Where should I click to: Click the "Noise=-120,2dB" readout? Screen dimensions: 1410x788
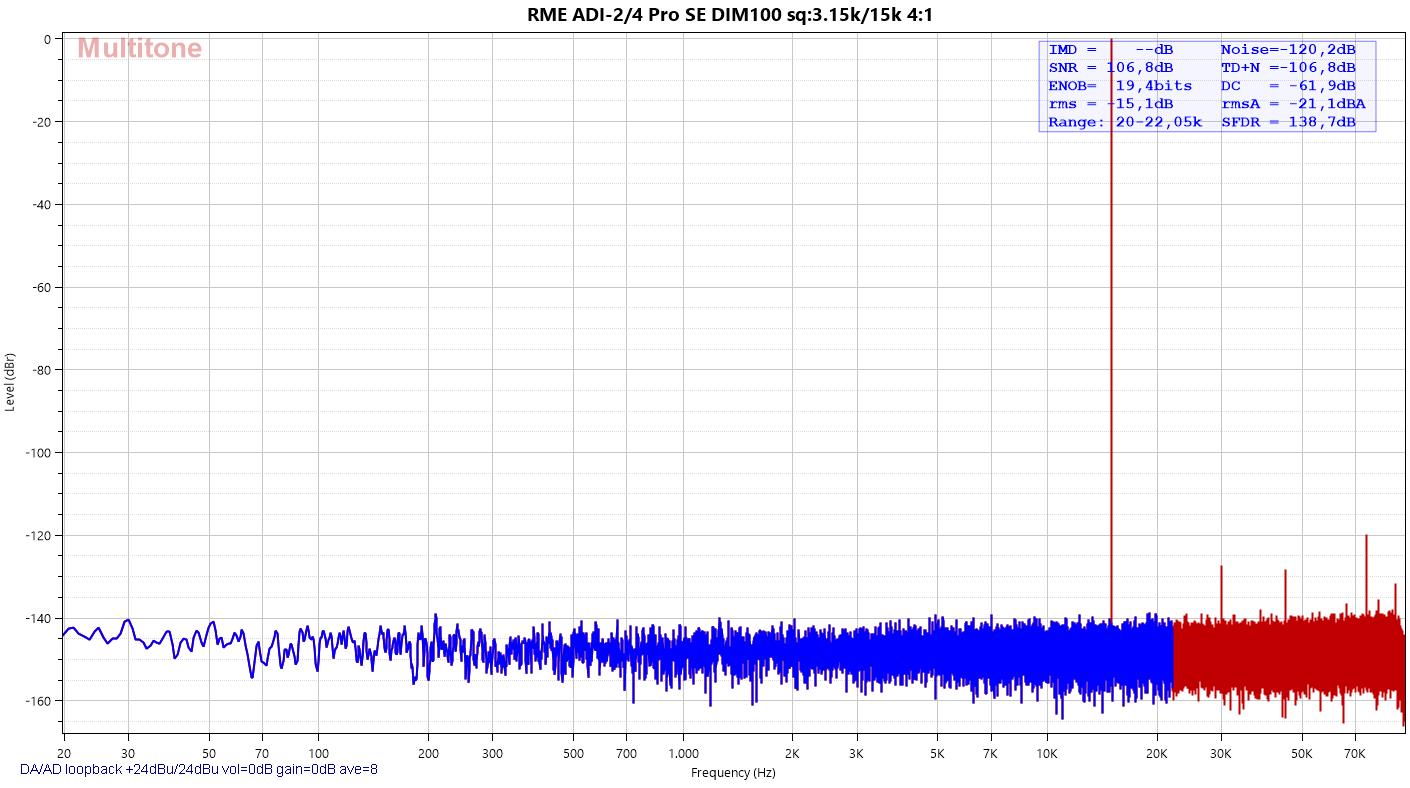(1288, 49)
